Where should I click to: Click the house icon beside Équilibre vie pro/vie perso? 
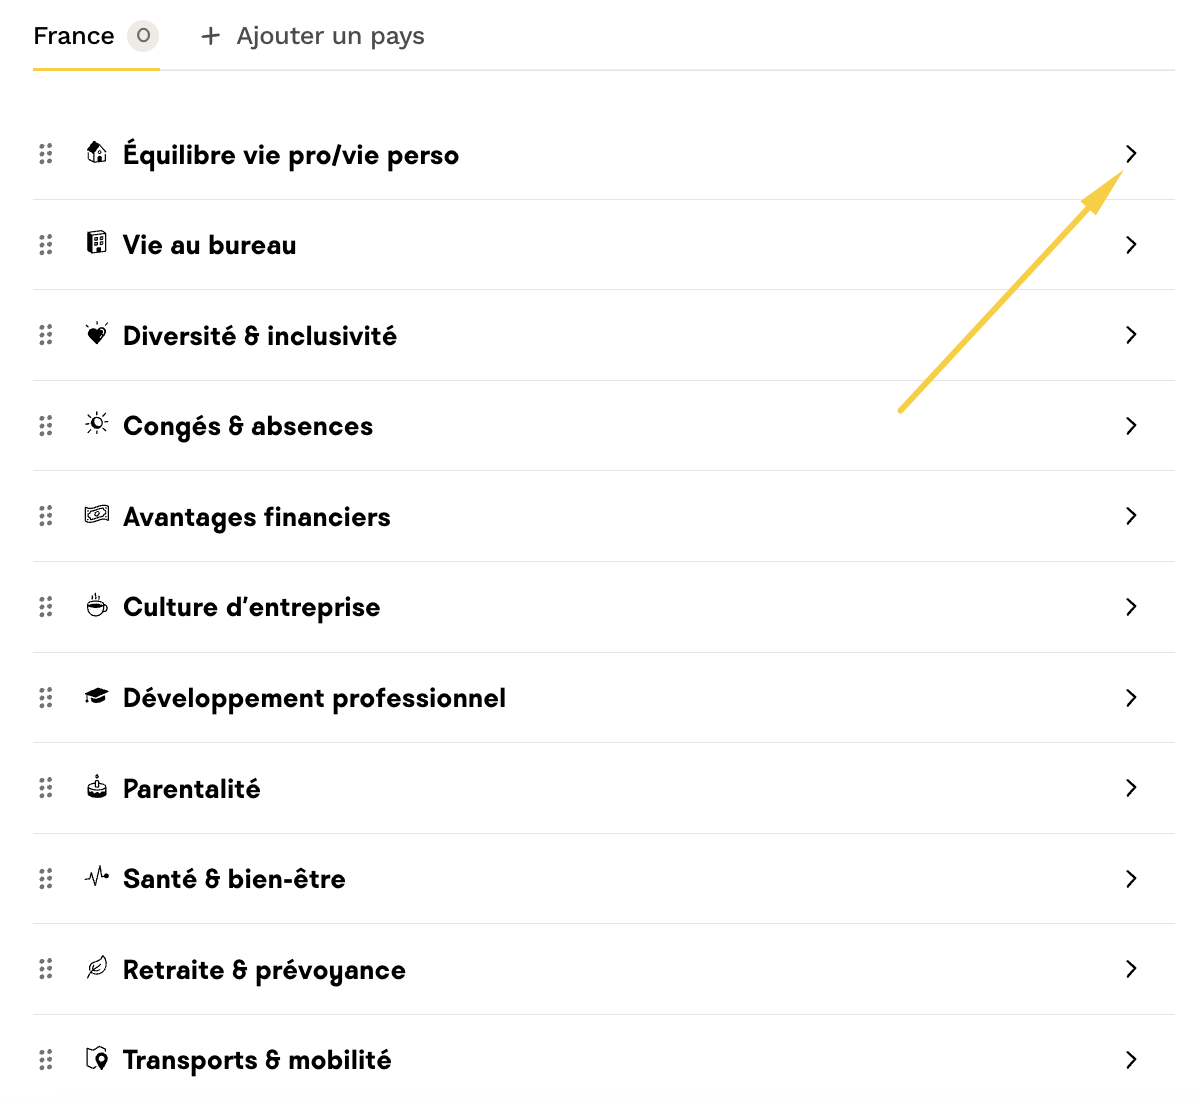pos(97,153)
